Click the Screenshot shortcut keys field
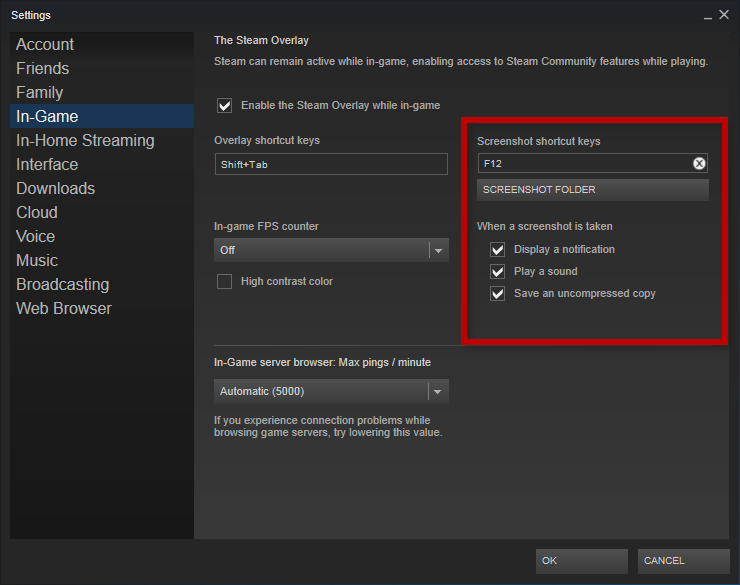 tap(593, 163)
